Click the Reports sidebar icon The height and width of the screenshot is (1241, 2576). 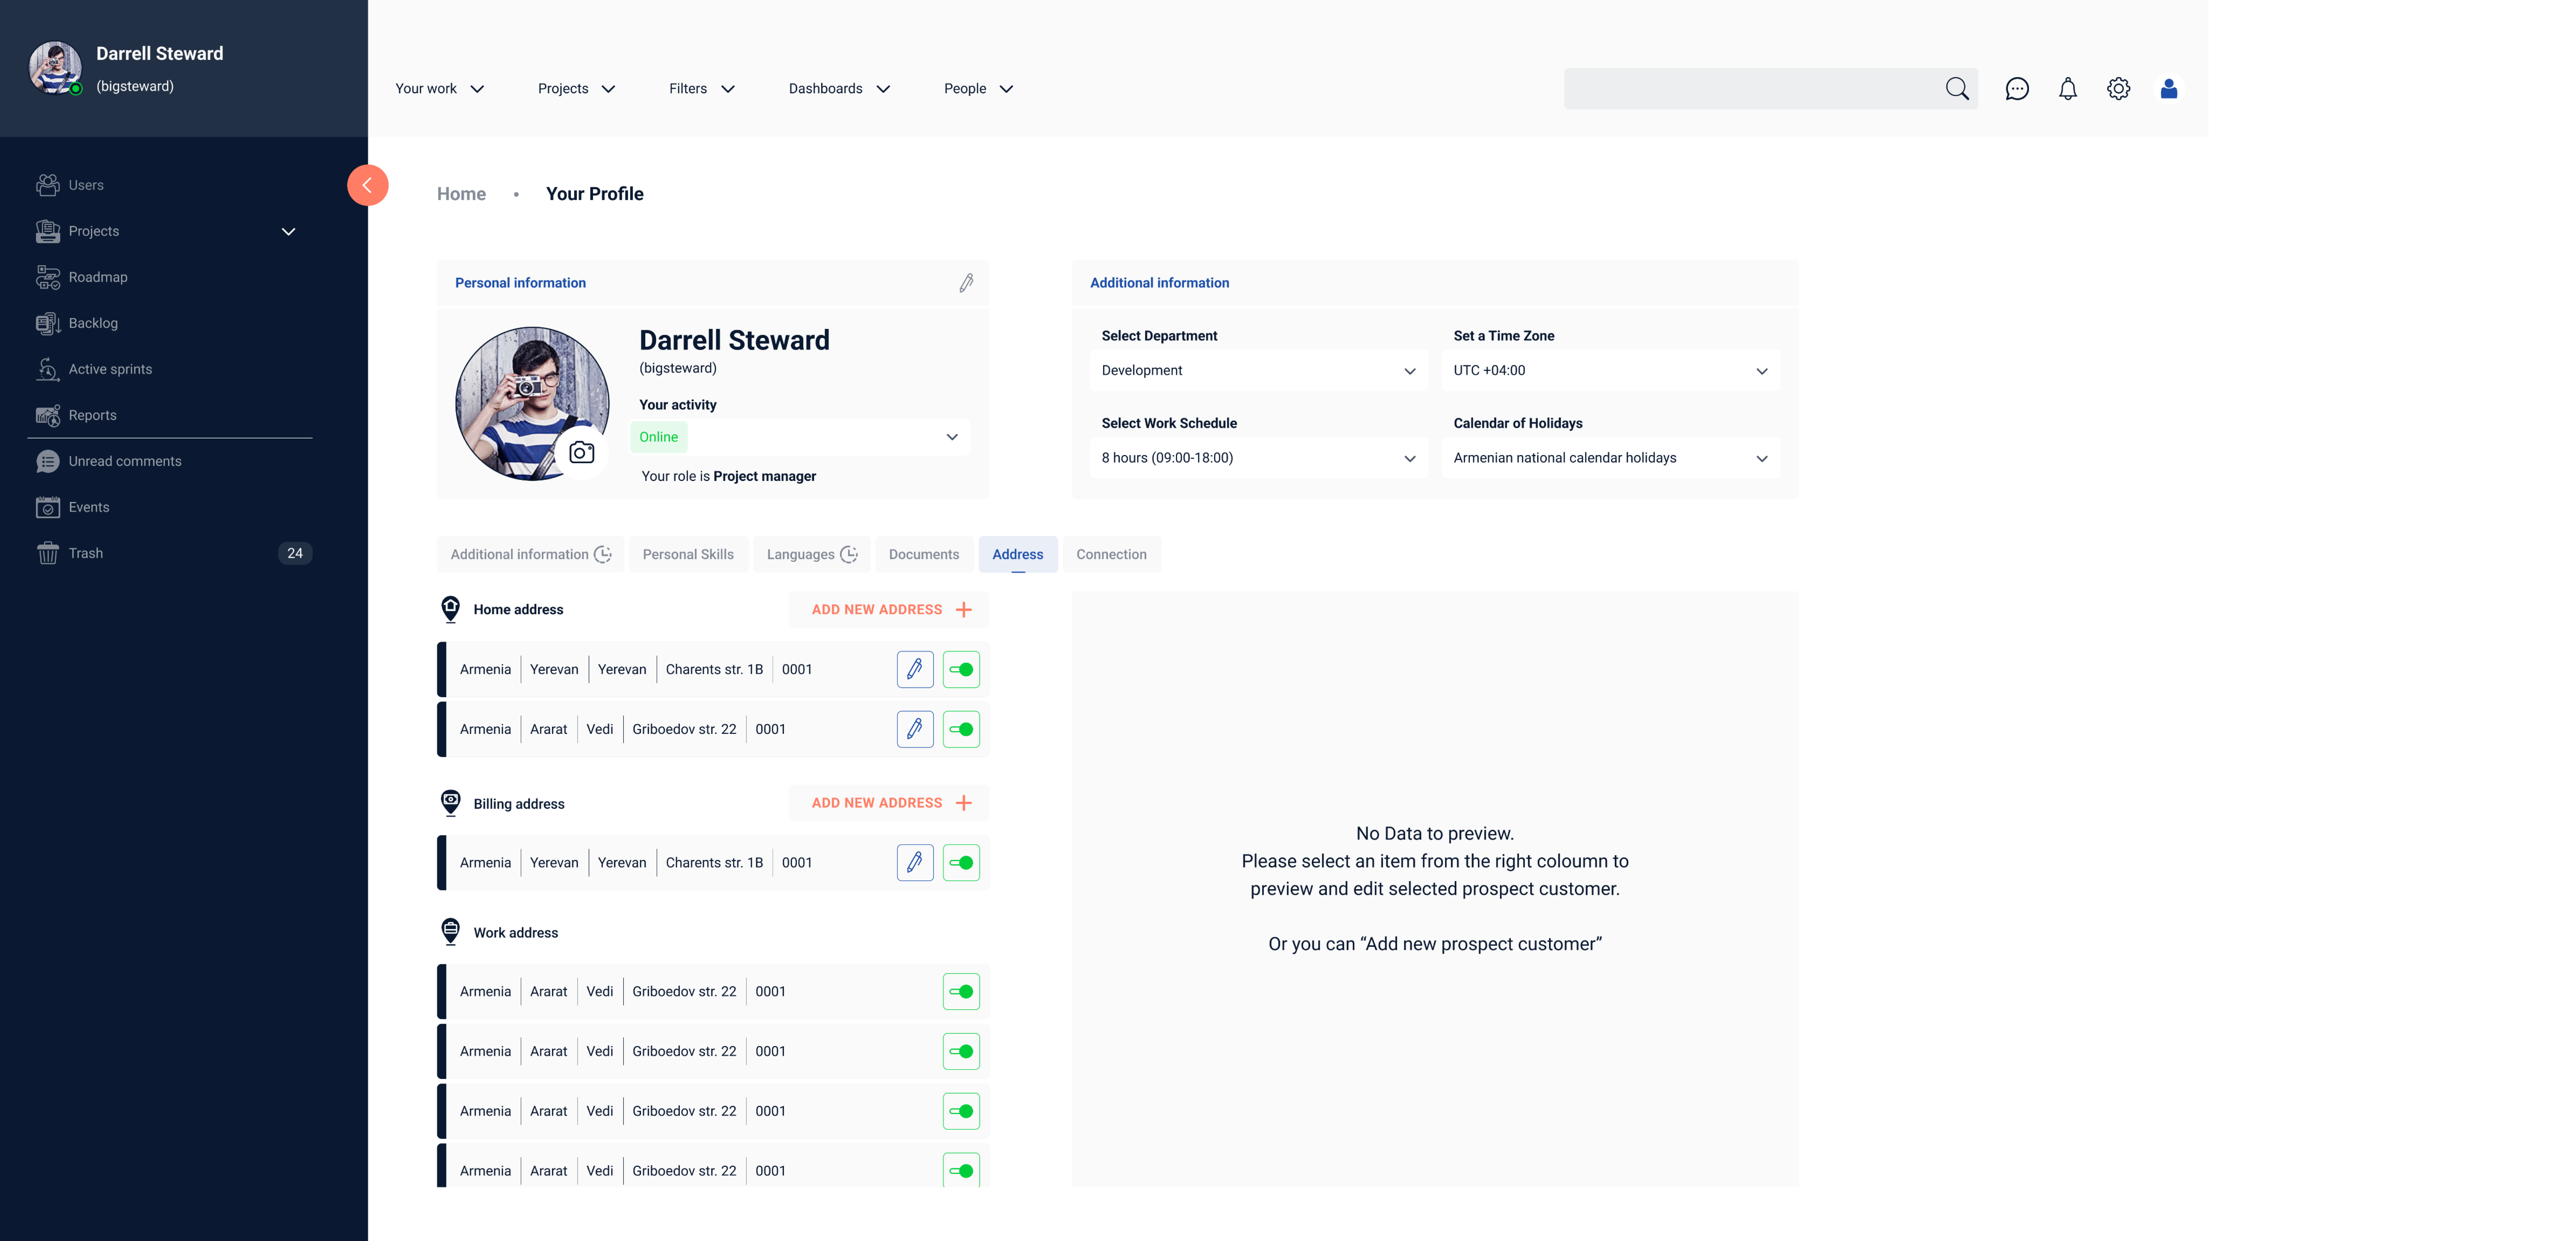click(48, 415)
